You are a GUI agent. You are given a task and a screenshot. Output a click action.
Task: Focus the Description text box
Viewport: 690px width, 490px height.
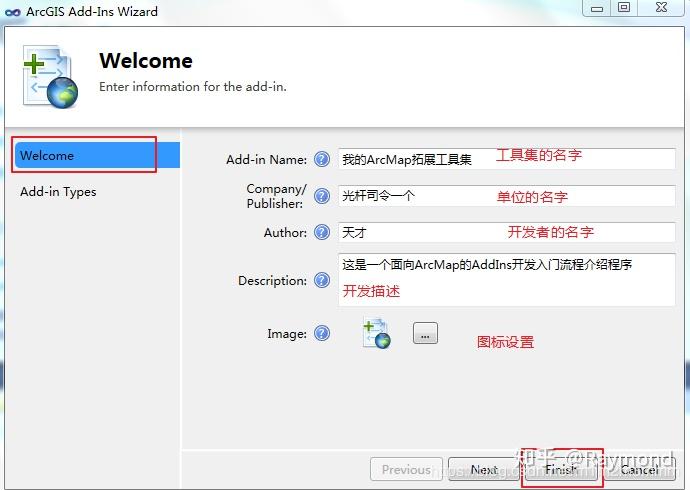point(506,280)
